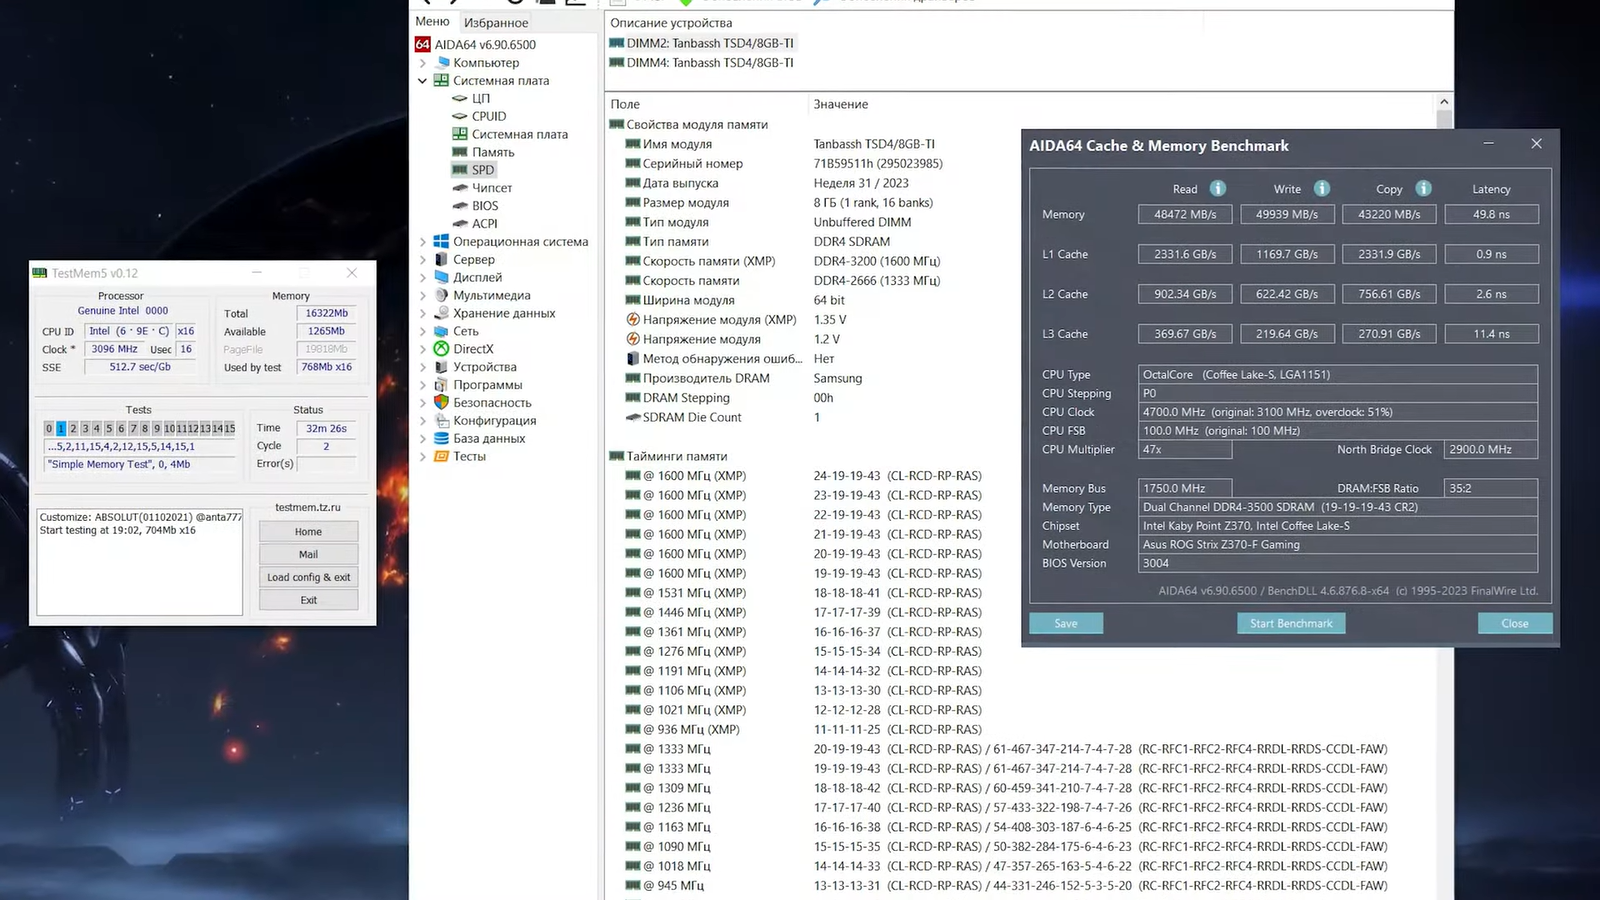Open the Чипсет tree item
The width and height of the screenshot is (1600, 900).
point(491,188)
